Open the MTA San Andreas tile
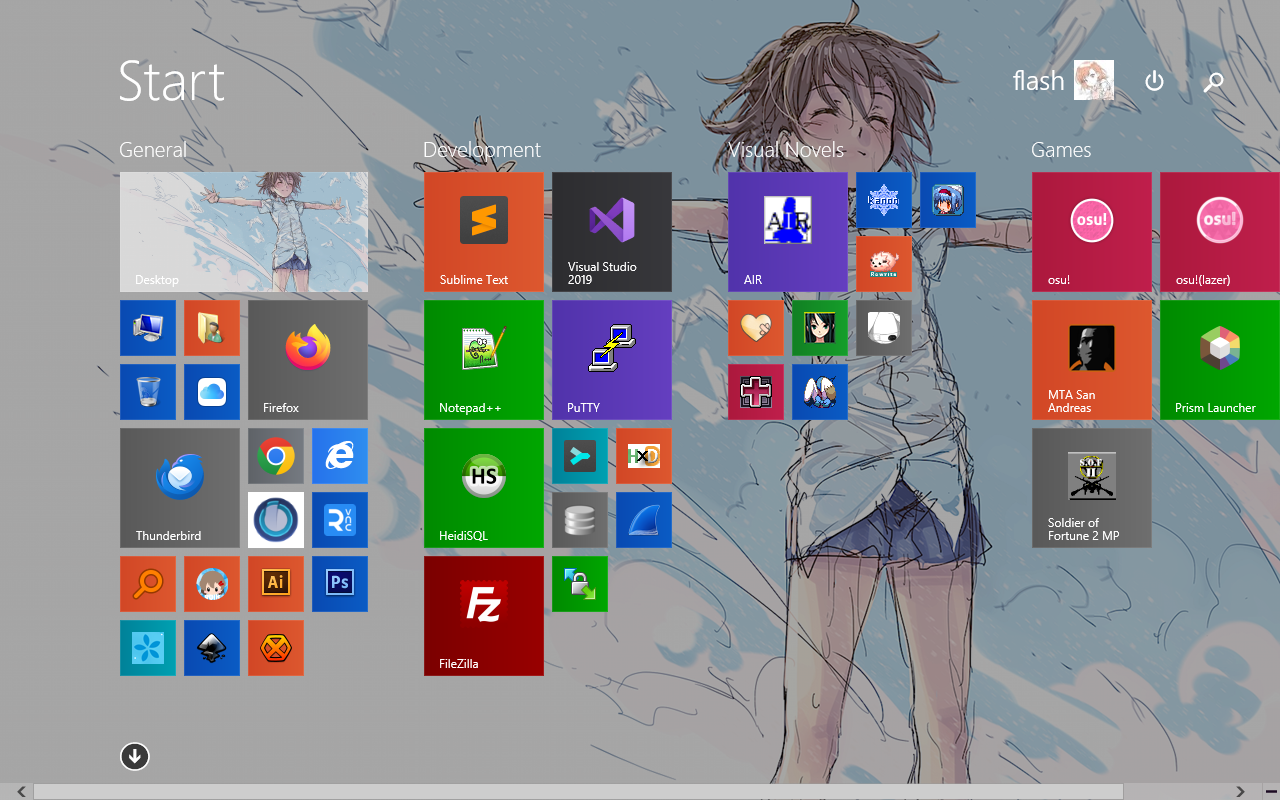This screenshot has height=800, width=1280. pyautogui.click(x=1092, y=360)
